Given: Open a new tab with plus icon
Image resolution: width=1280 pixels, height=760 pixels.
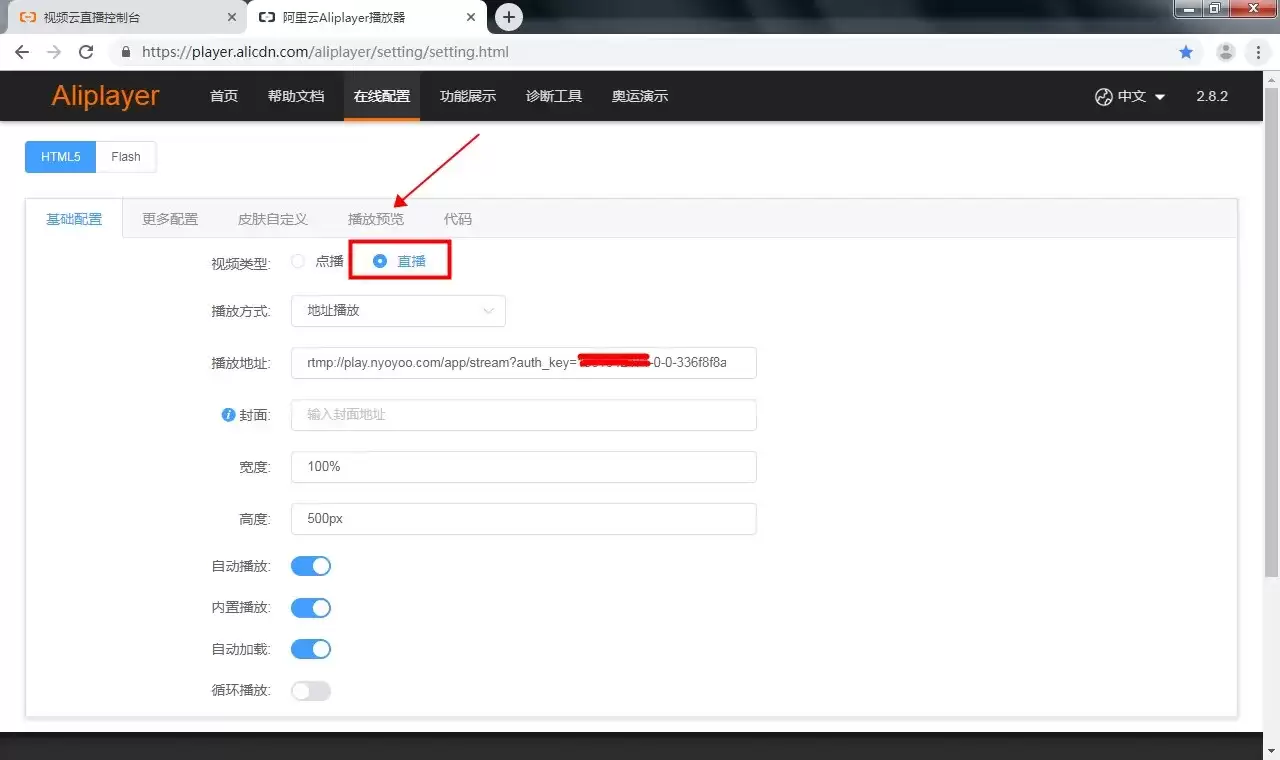Looking at the screenshot, I should pyautogui.click(x=509, y=17).
